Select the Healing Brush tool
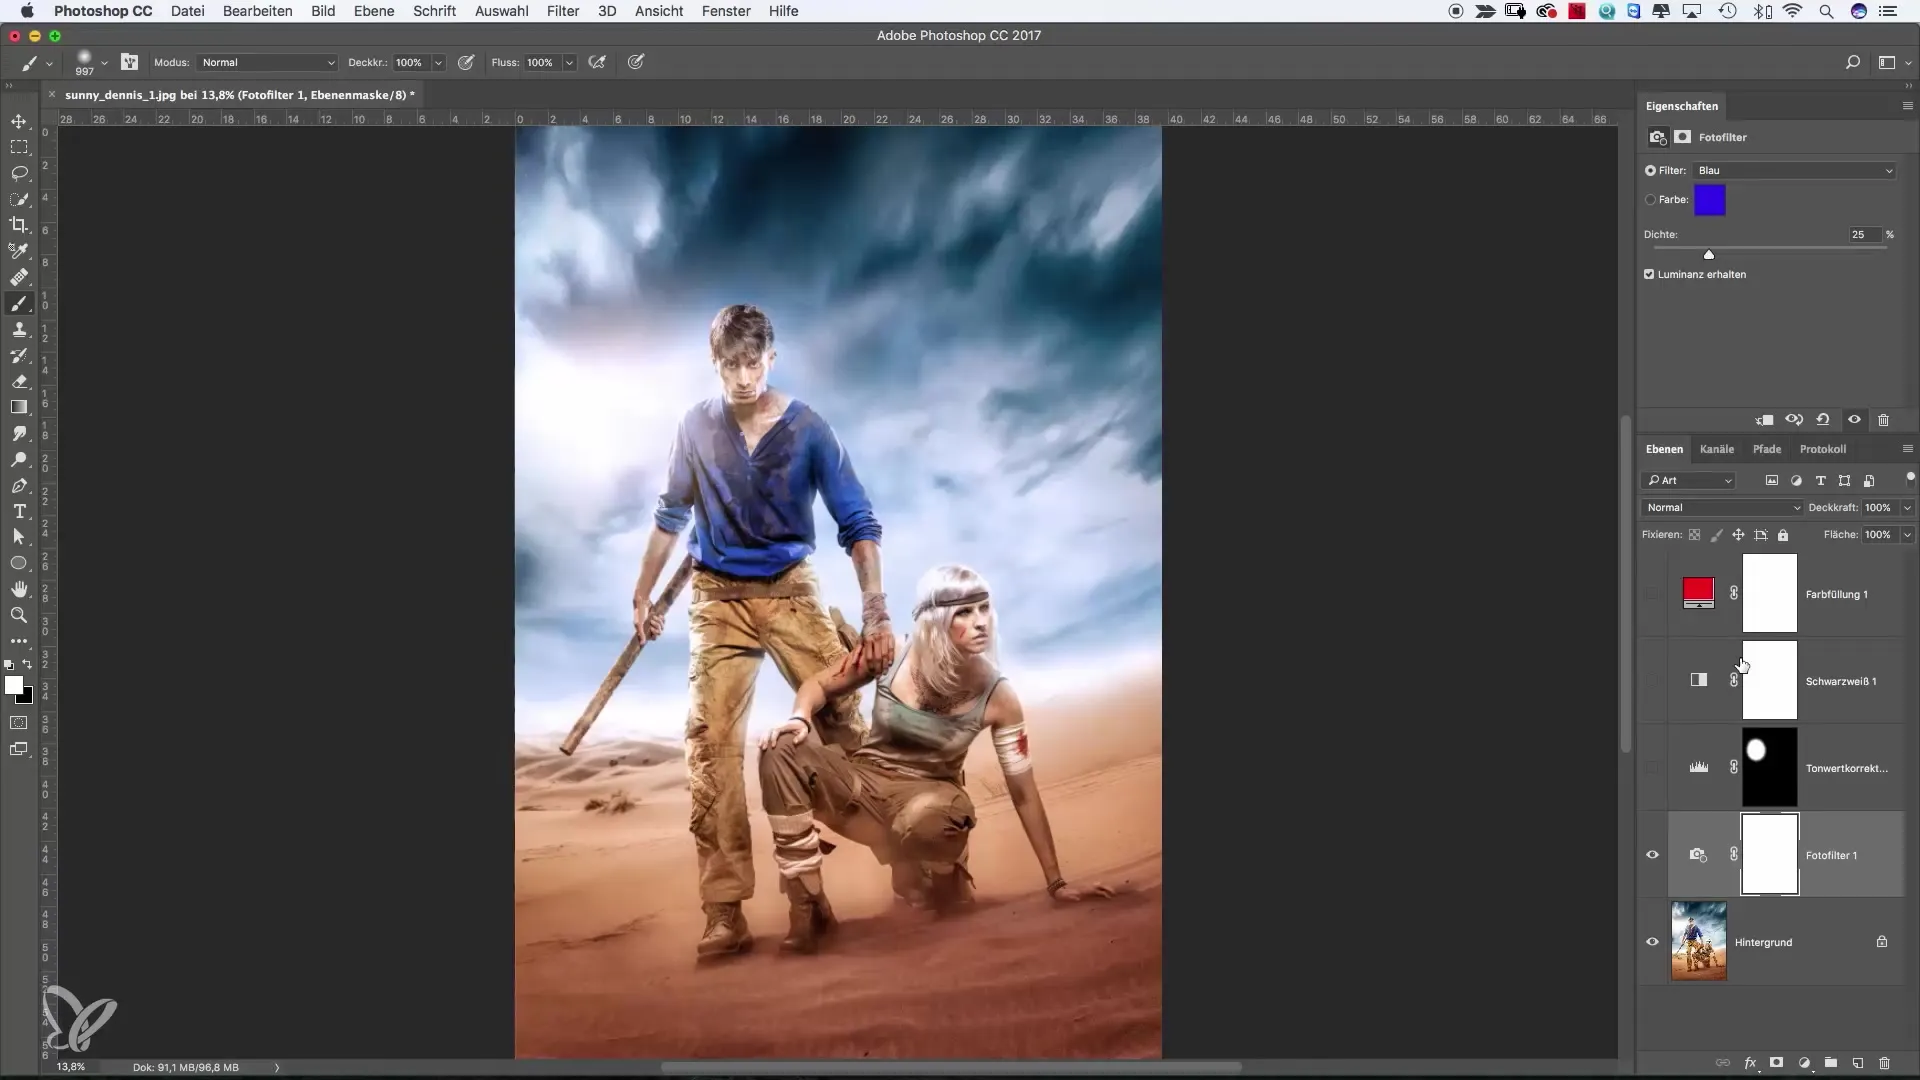 point(19,277)
